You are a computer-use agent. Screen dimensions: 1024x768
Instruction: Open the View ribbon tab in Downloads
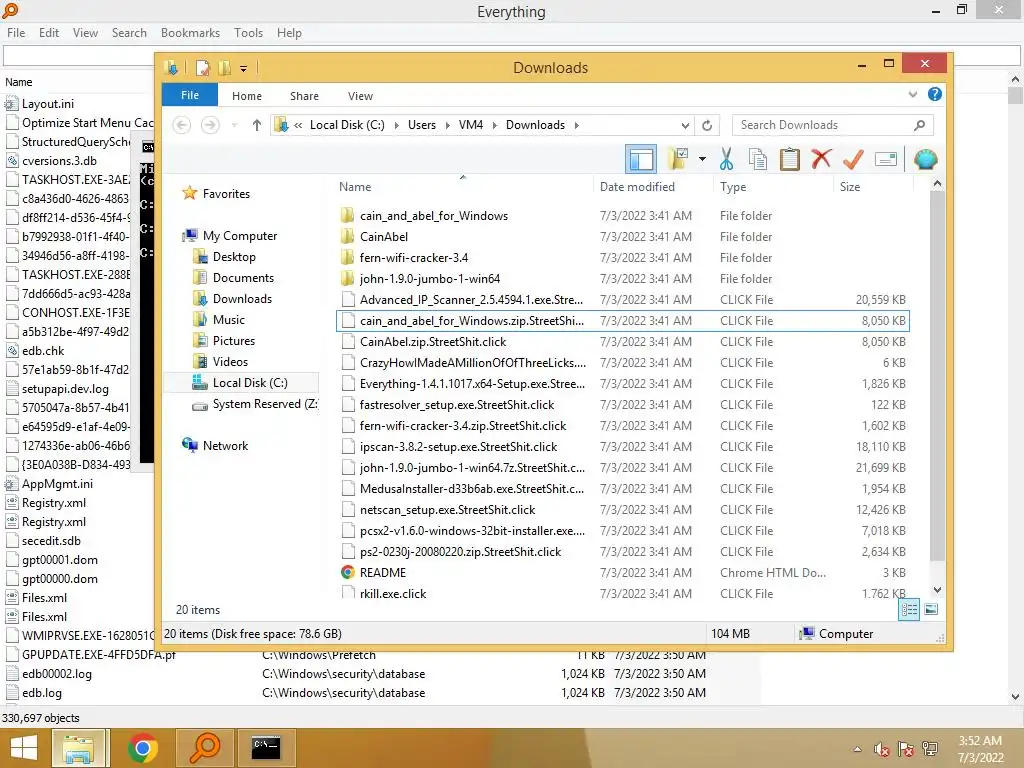click(x=360, y=96)
